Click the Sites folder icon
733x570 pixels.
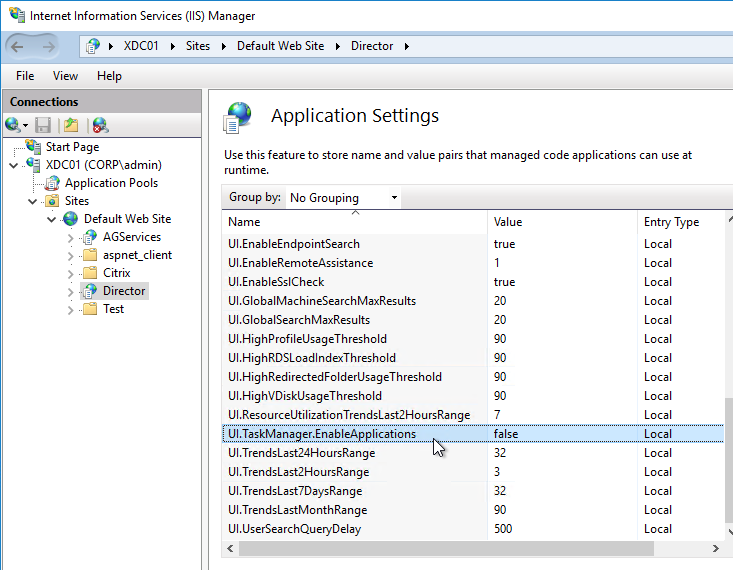52,201
